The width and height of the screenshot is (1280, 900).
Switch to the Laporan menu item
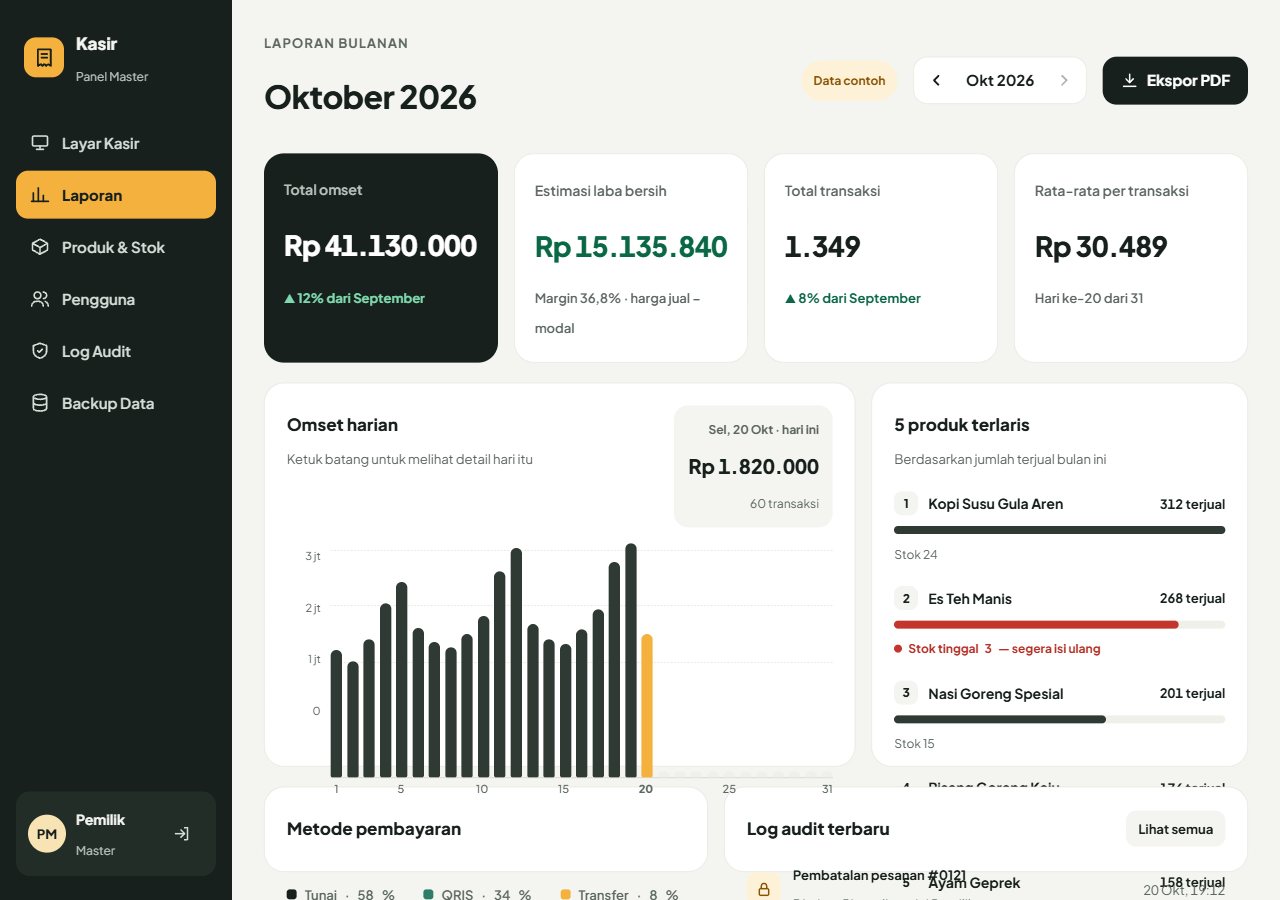point(116,195)
